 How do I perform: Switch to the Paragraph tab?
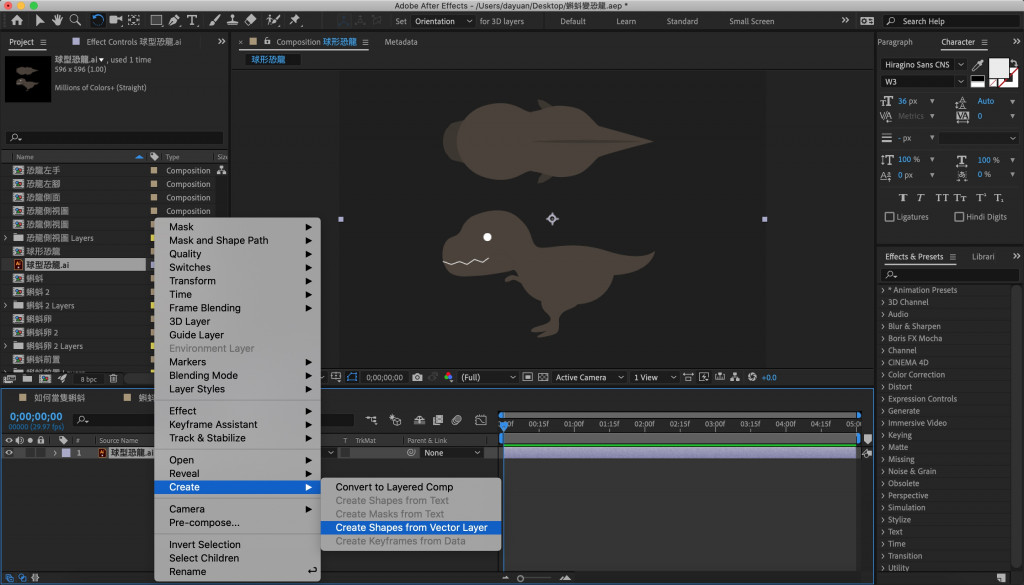point(895,42)
